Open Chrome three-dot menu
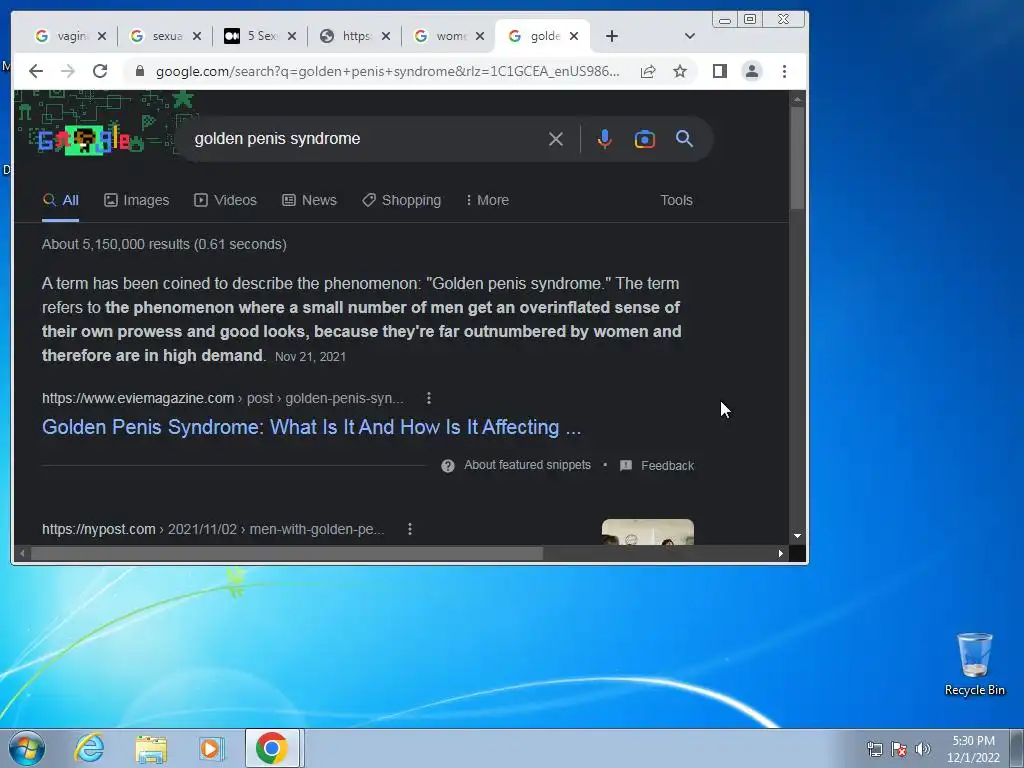 tap(784, 71)
